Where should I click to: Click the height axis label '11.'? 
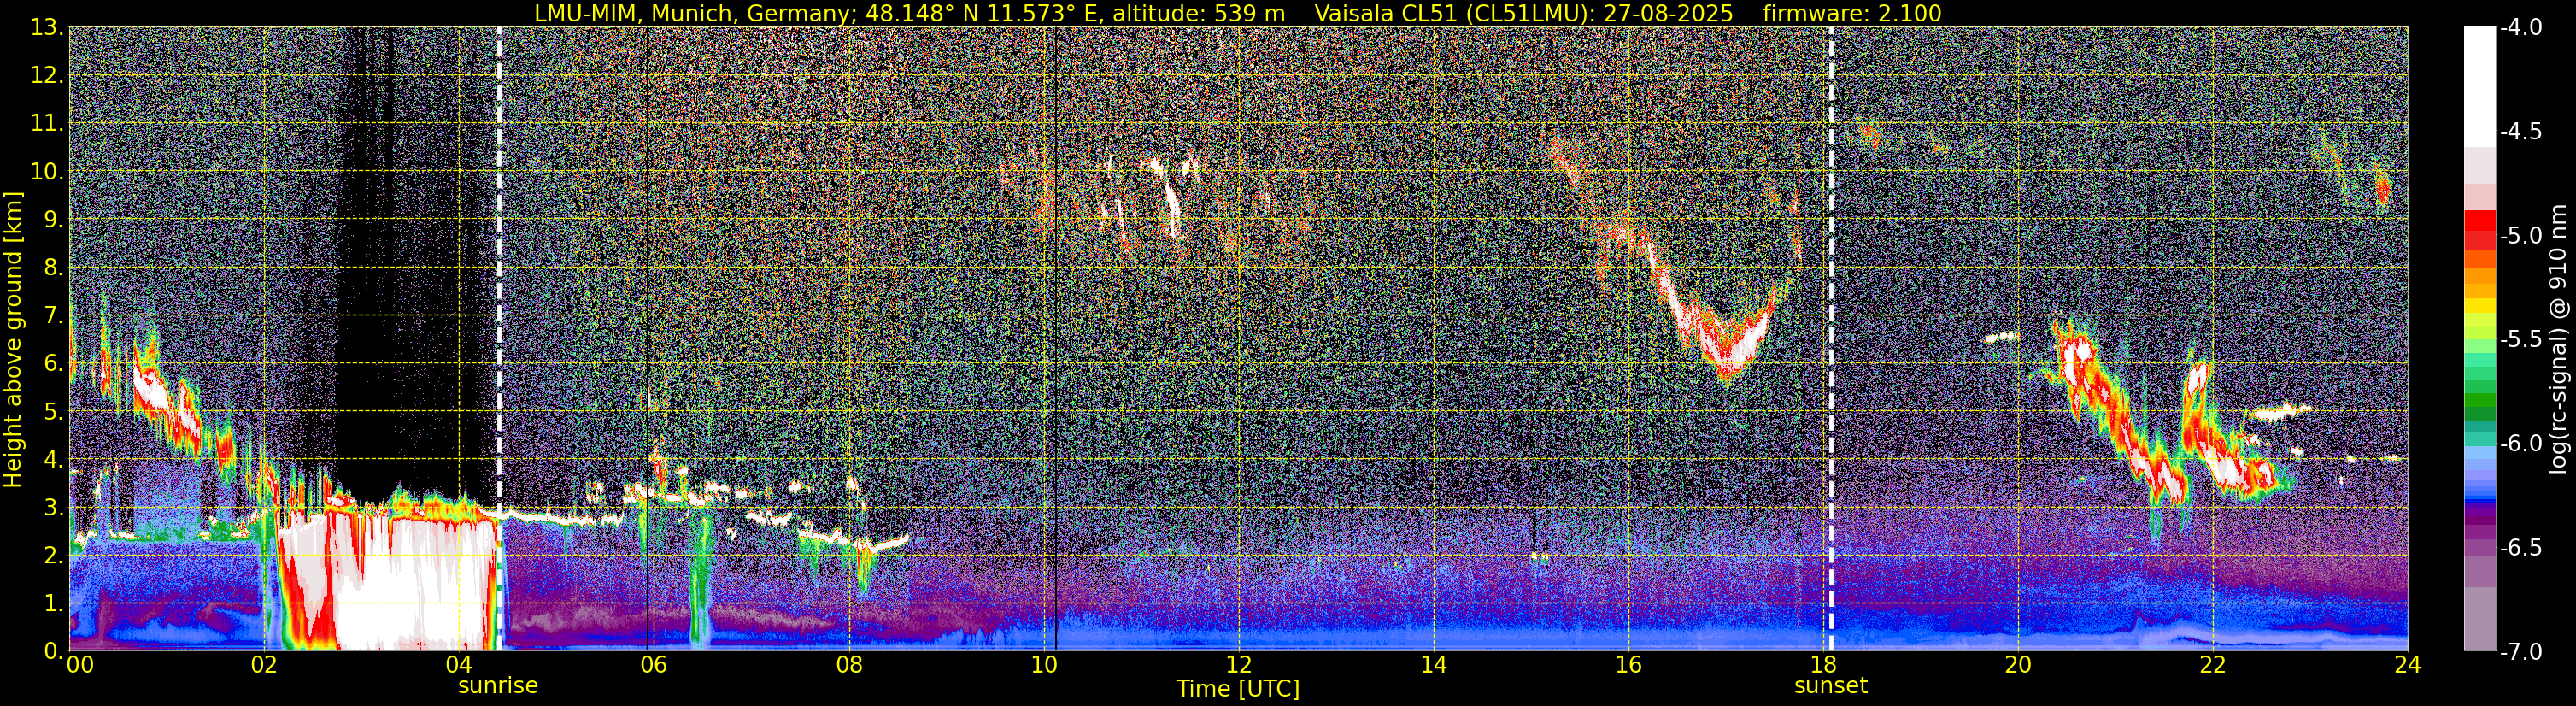(47, 124)
